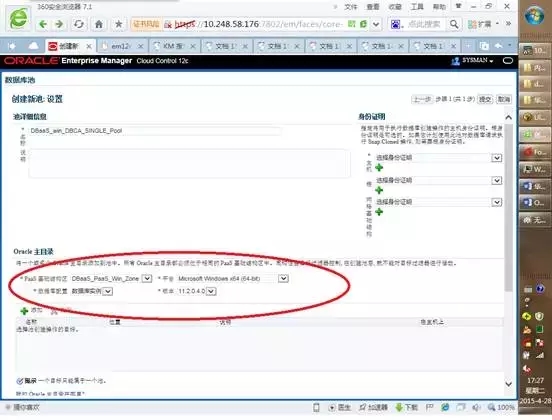552x420 pixels.
Task: Click the Baidu paw search engine icon
Action: pos(395,24)
